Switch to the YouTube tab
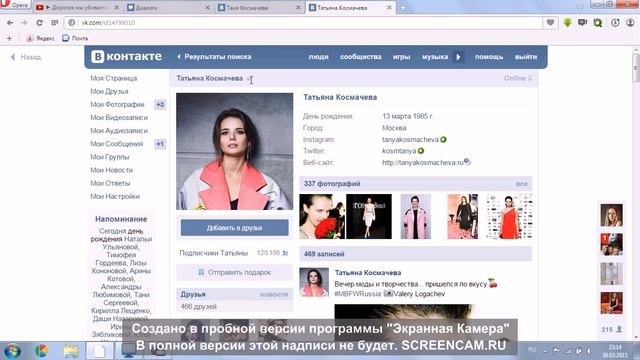Image resolution: width=640 pixels, height=360 pixels. point(77,7)
